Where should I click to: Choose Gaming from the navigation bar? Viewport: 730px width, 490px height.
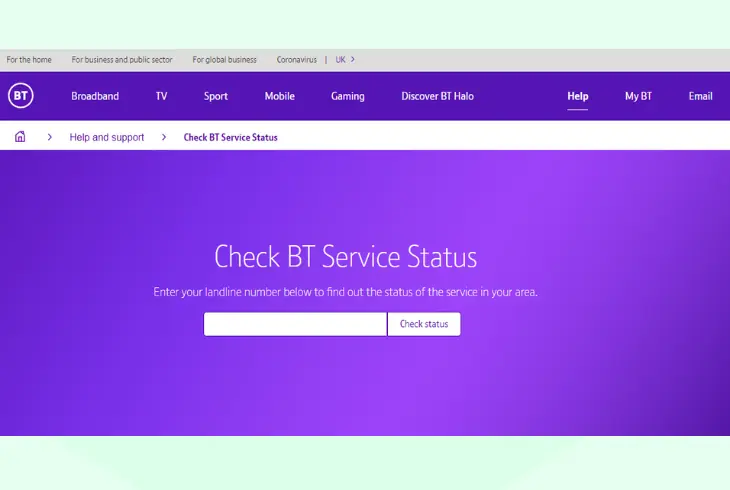point(348,96)
